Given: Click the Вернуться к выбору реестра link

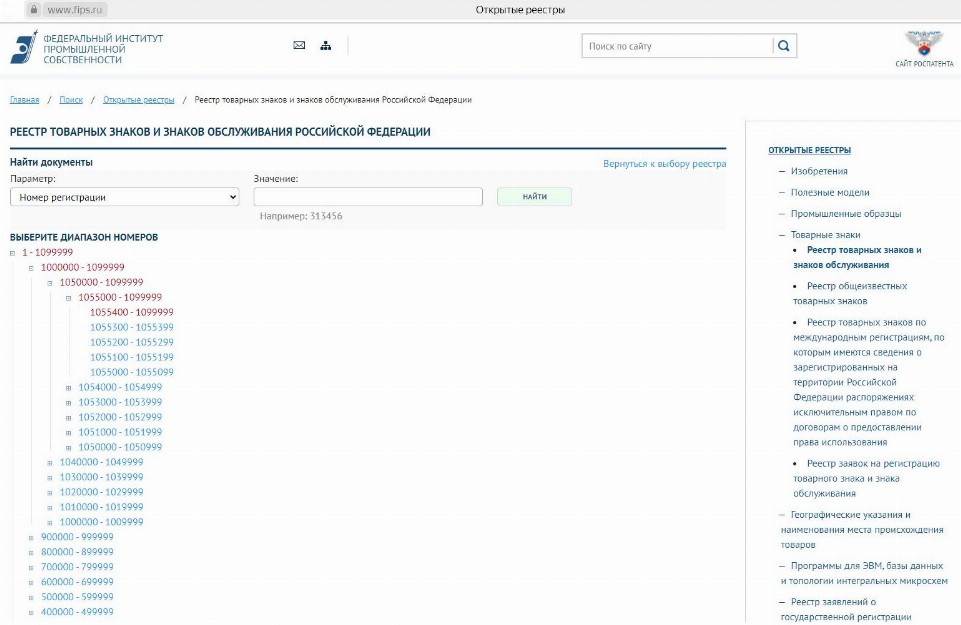Looking at the screenshot, I should tap(664, 164).
